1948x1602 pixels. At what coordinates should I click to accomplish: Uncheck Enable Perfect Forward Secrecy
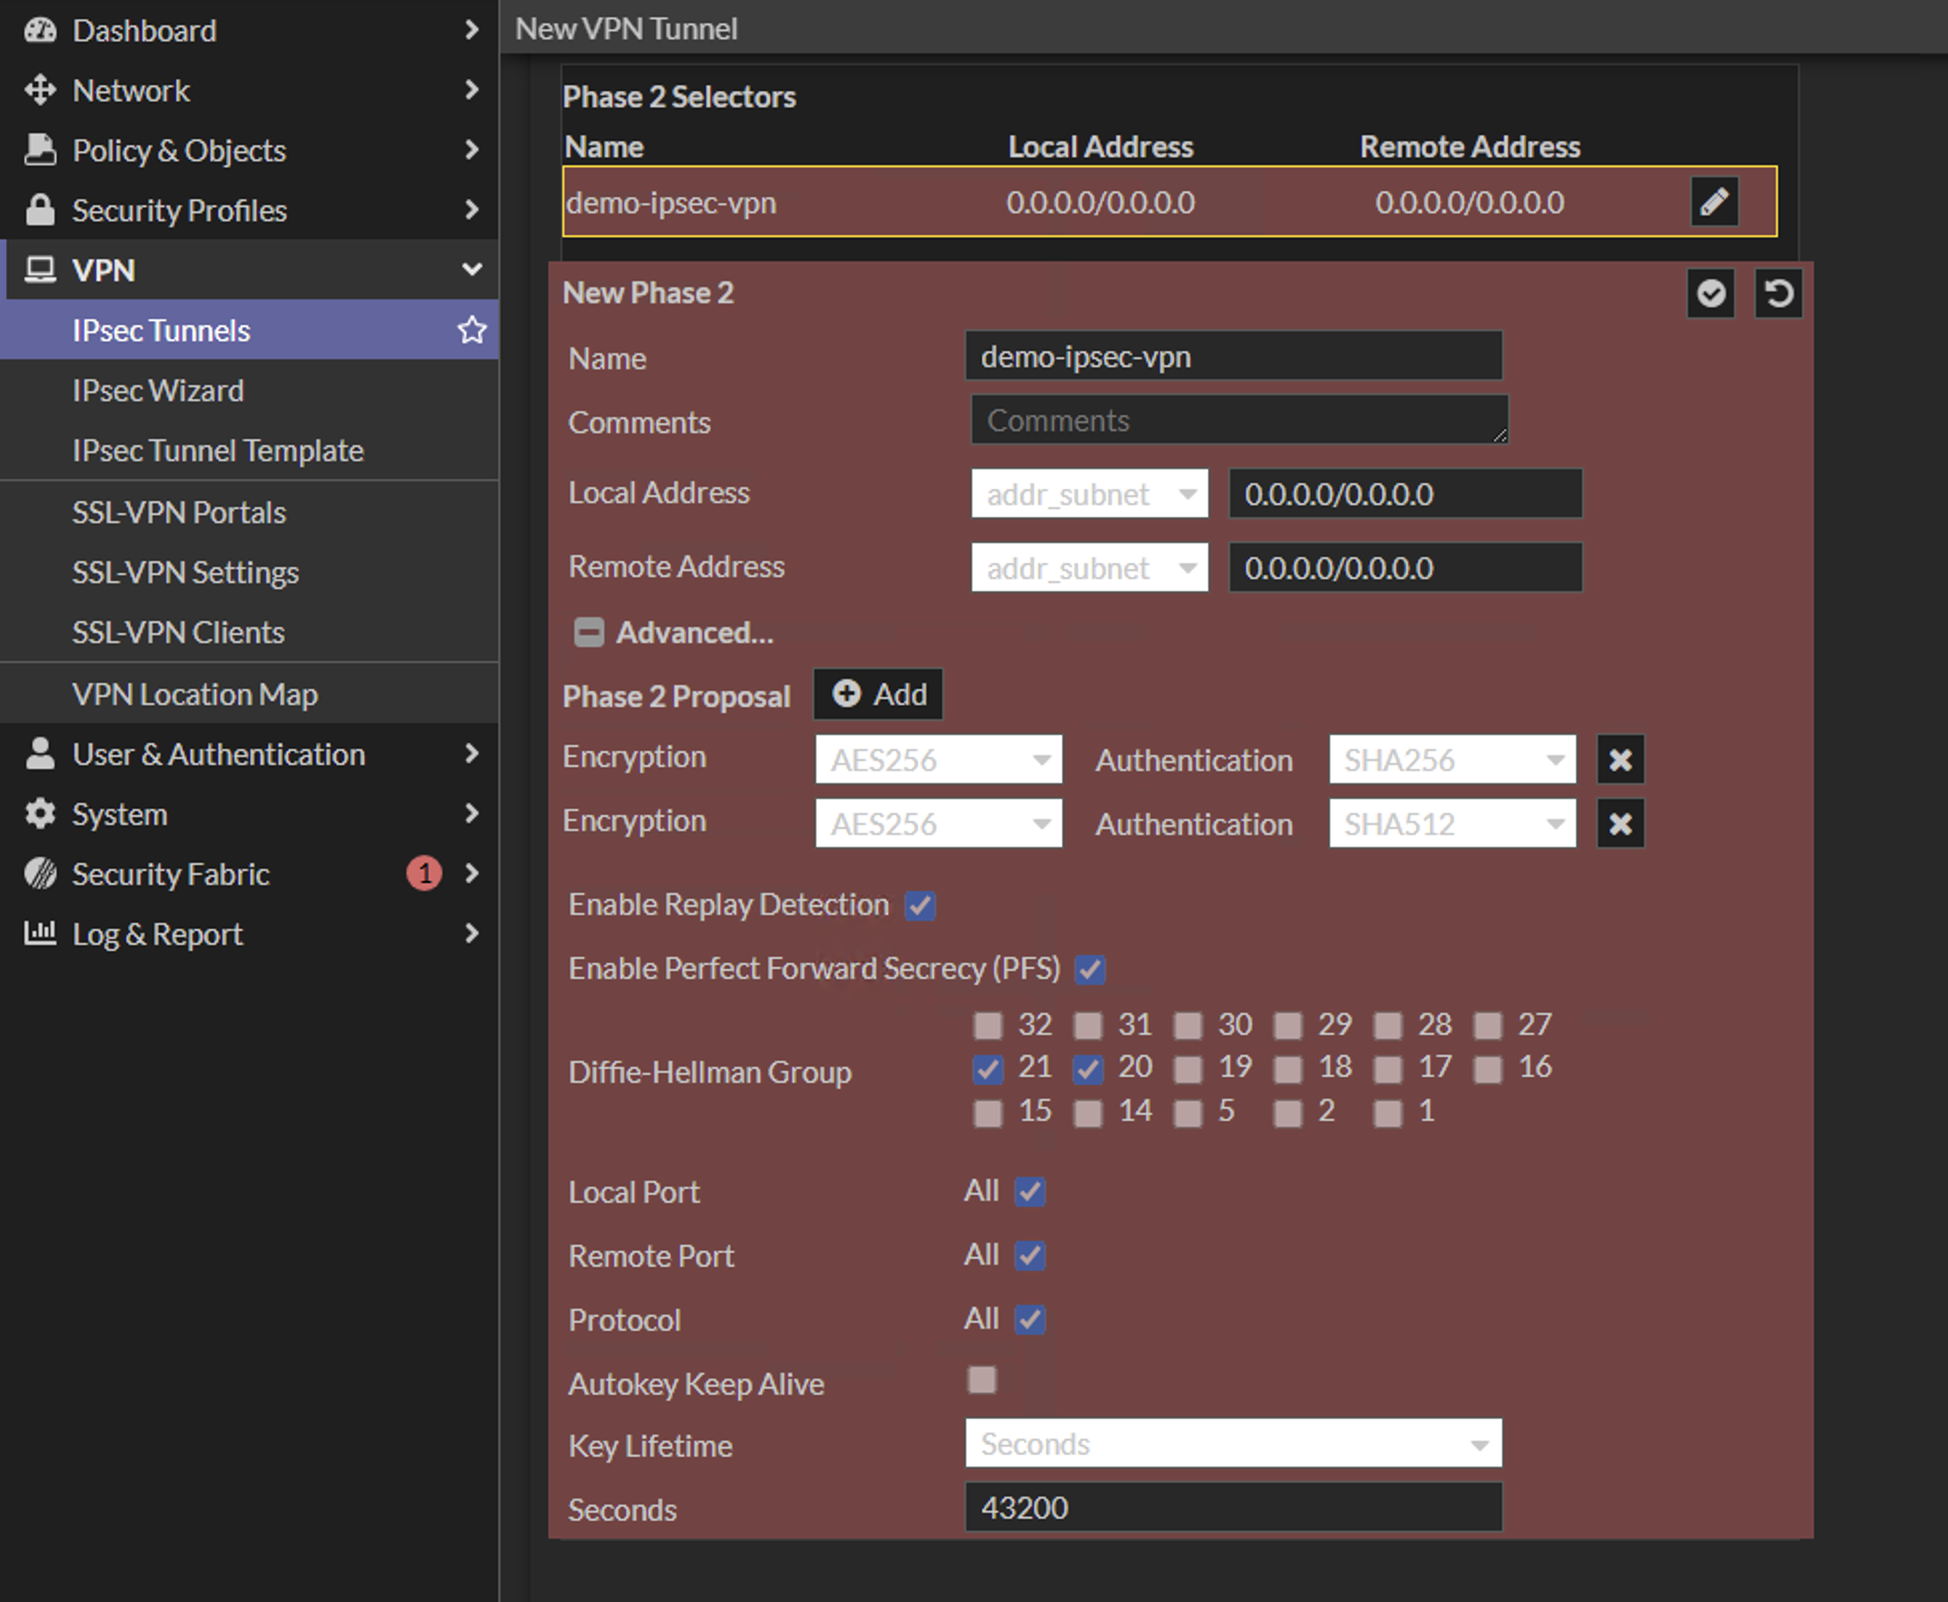click(x=1090, y=970)
